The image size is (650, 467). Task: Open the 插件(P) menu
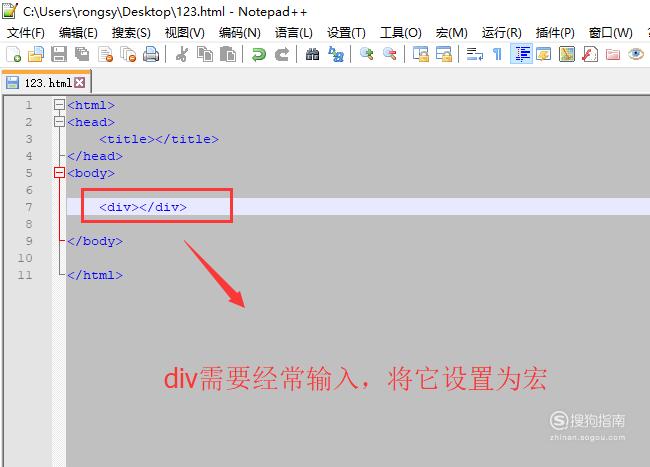[555, 32]
